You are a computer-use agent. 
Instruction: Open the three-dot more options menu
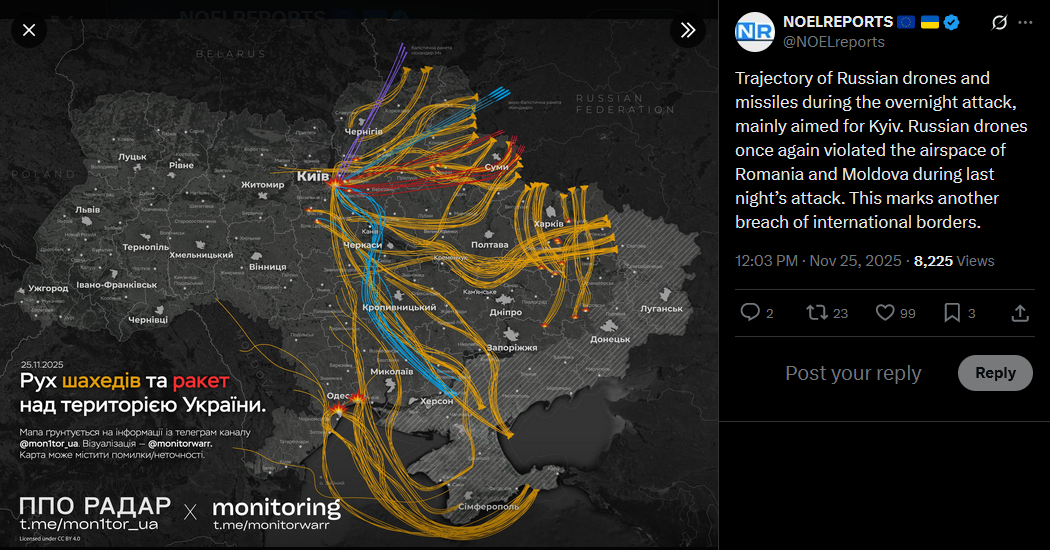[1025, 23]
